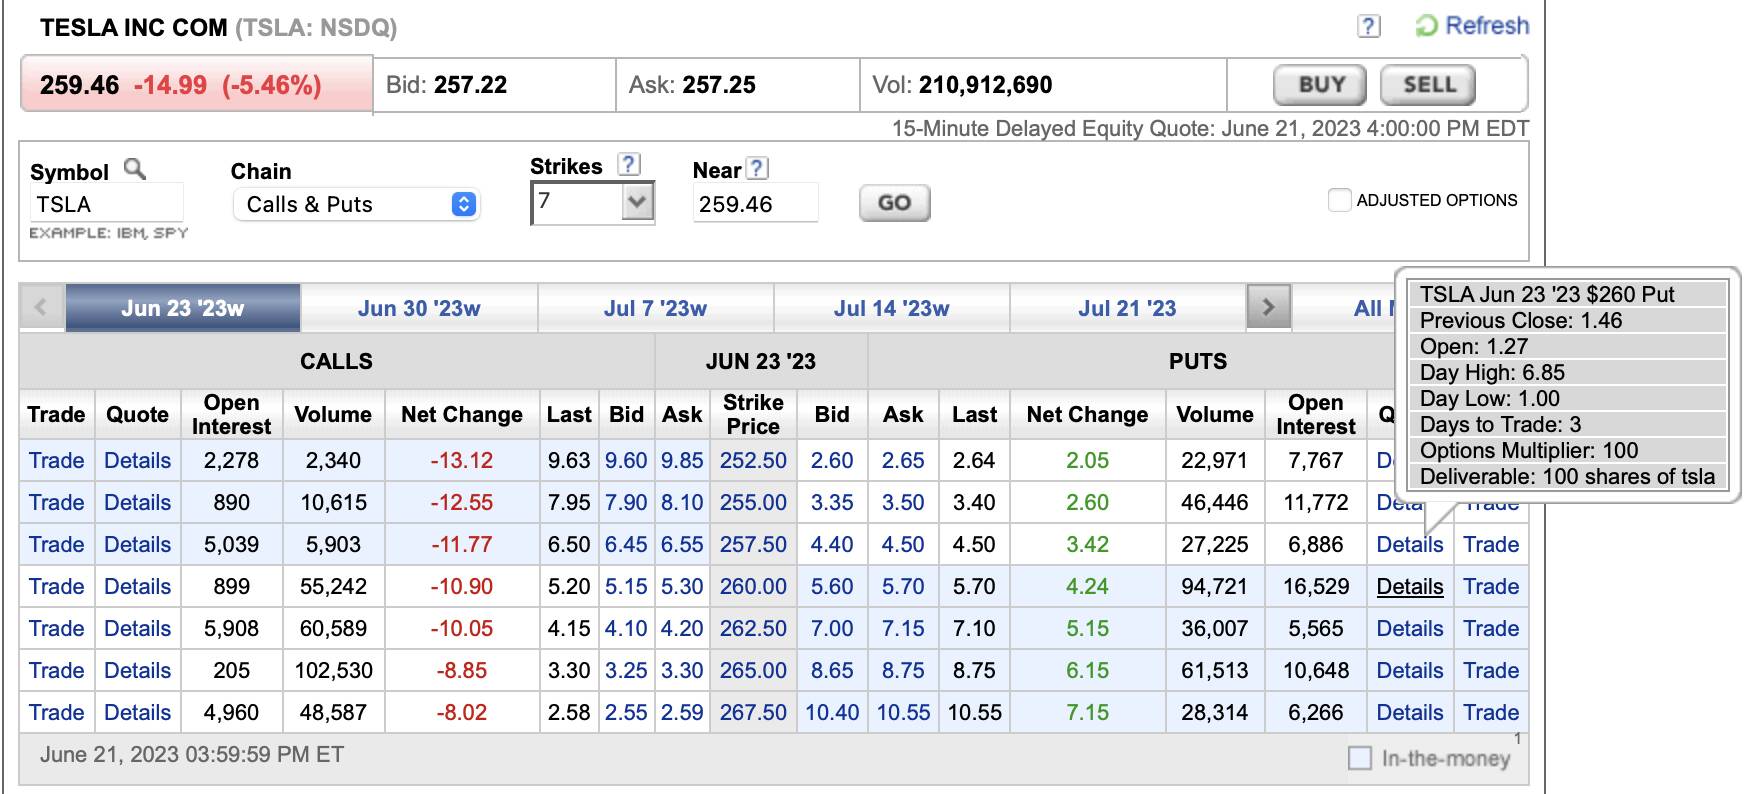The width and height of the screenshot is (1744, 794).
Task: Switch to Jun 30 '23w expiration tab
Action: pyautogui.click(x=419, y=308)
